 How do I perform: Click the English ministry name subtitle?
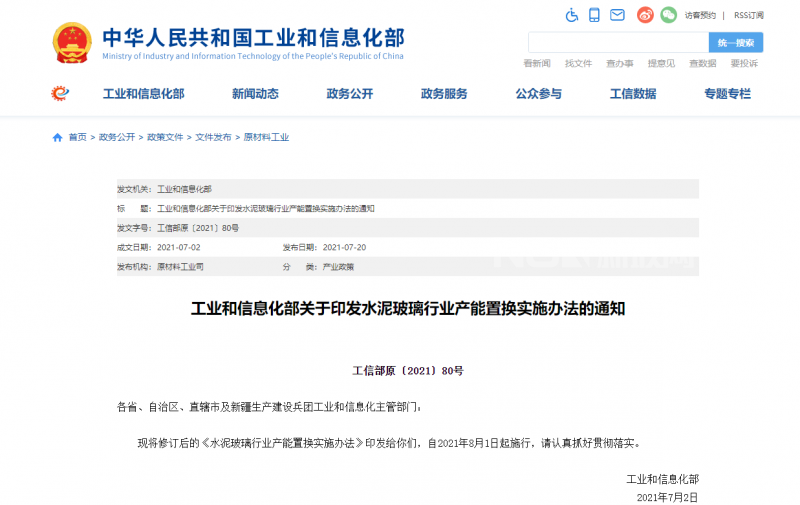coord(253,56)
